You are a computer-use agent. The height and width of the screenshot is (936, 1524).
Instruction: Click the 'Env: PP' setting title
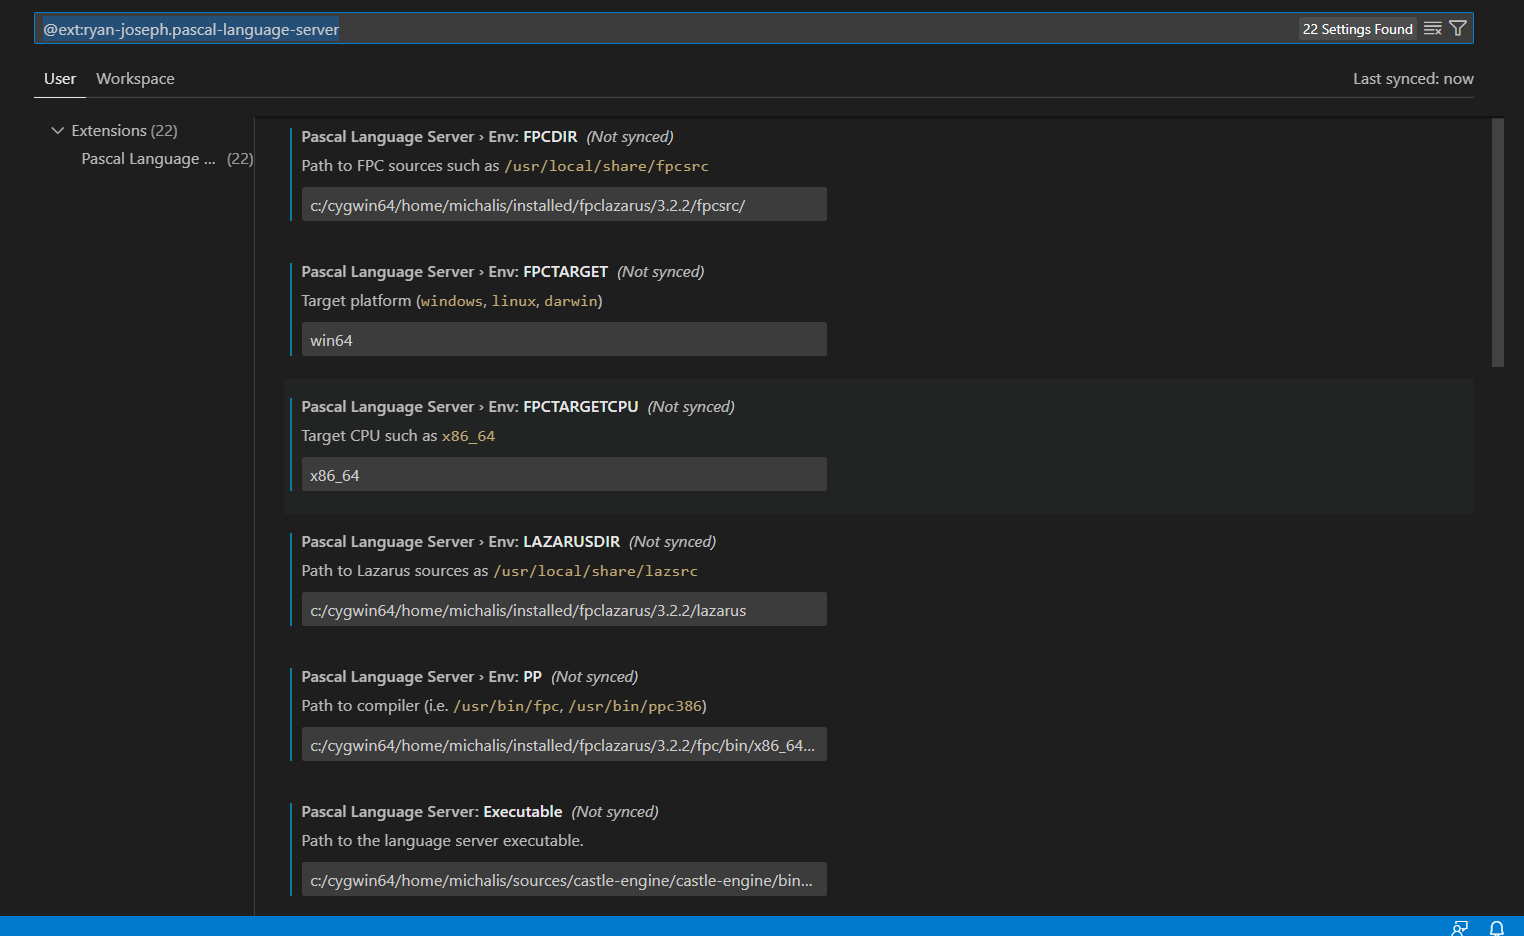pyautogui.click(x=421, y=677)
